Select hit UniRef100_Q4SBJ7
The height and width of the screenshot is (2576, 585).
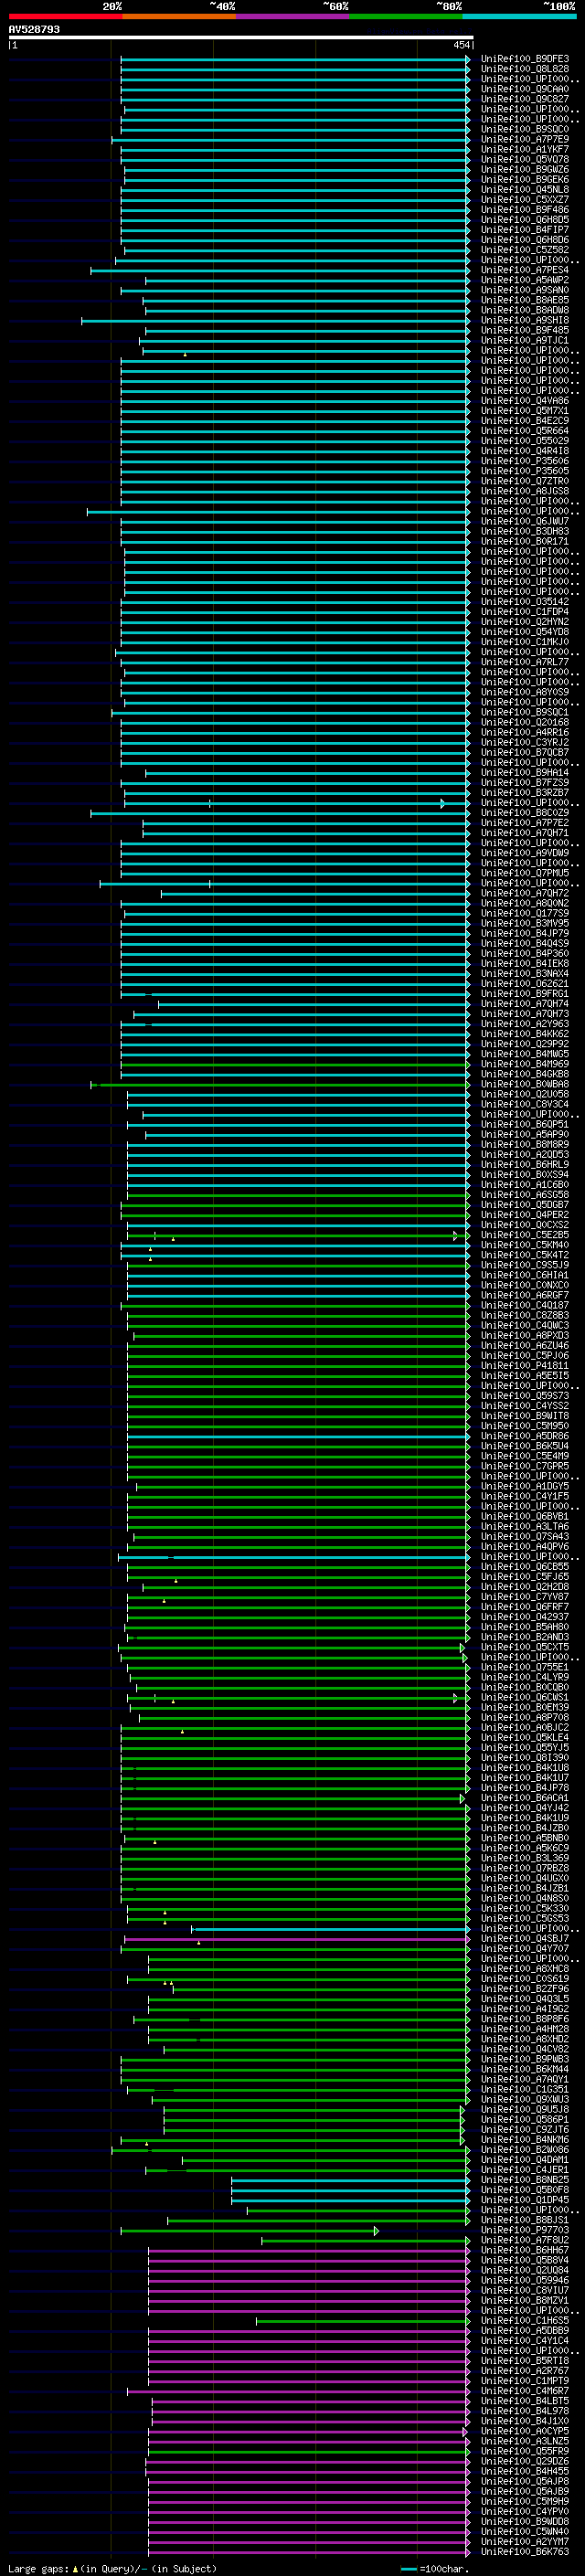(x=524, y=1939)
